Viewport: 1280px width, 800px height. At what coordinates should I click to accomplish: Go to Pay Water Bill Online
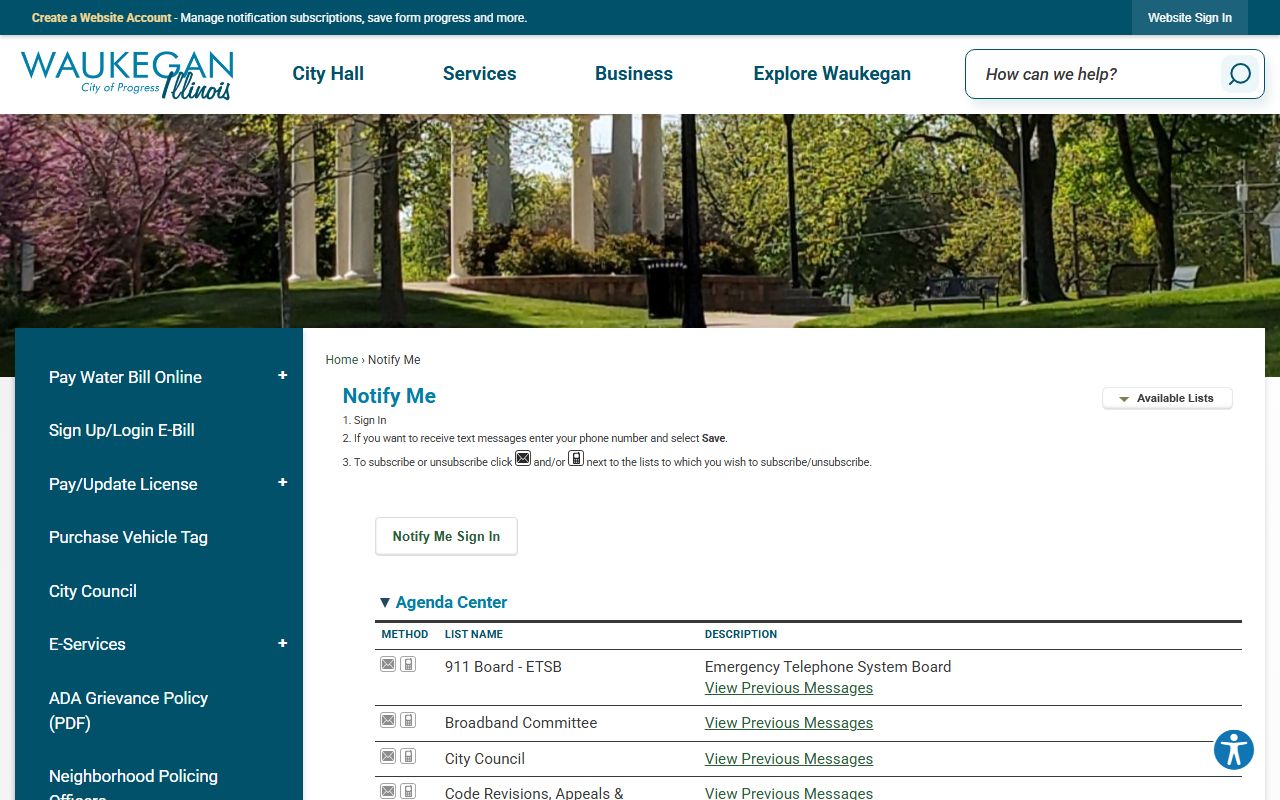click(x=125, y=377)
